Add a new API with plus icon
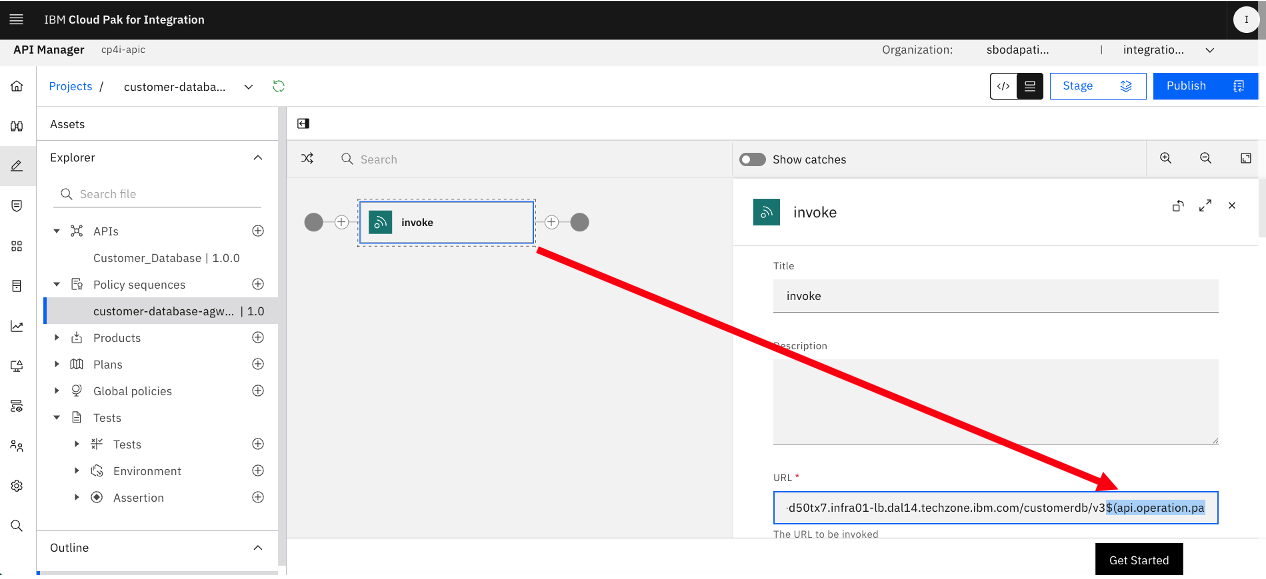The height and width of the screenshot is (579, 1266). point(257,231)
